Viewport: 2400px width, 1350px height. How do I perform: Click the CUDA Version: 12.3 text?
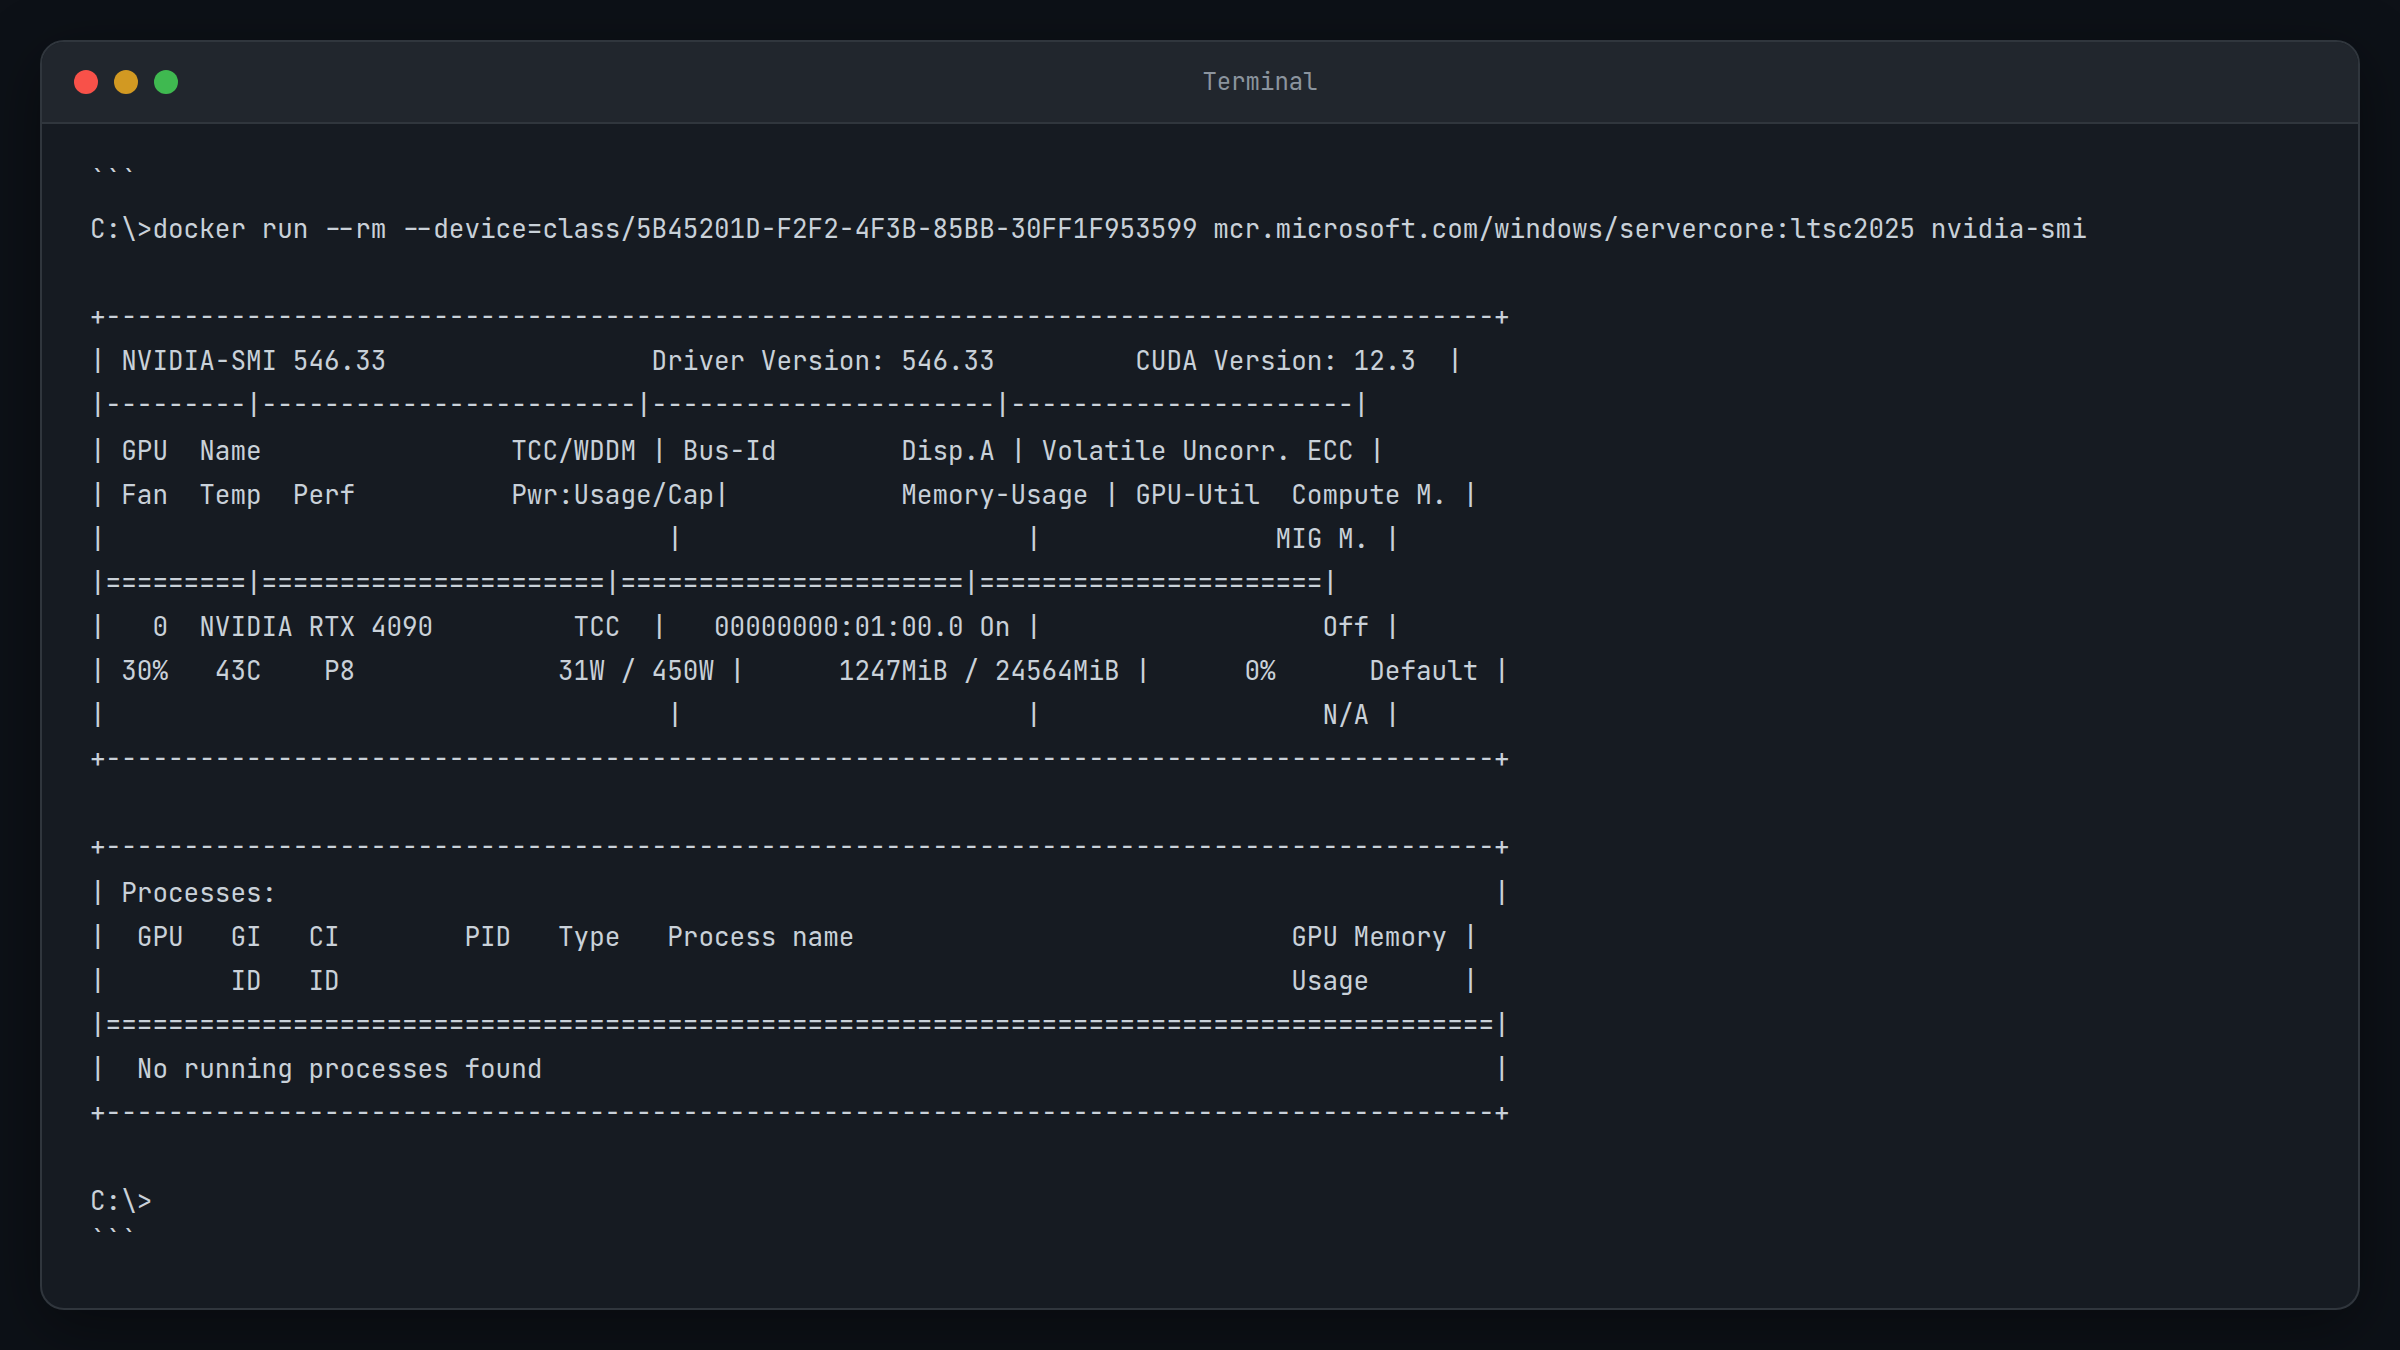(x=1274, y=360)
